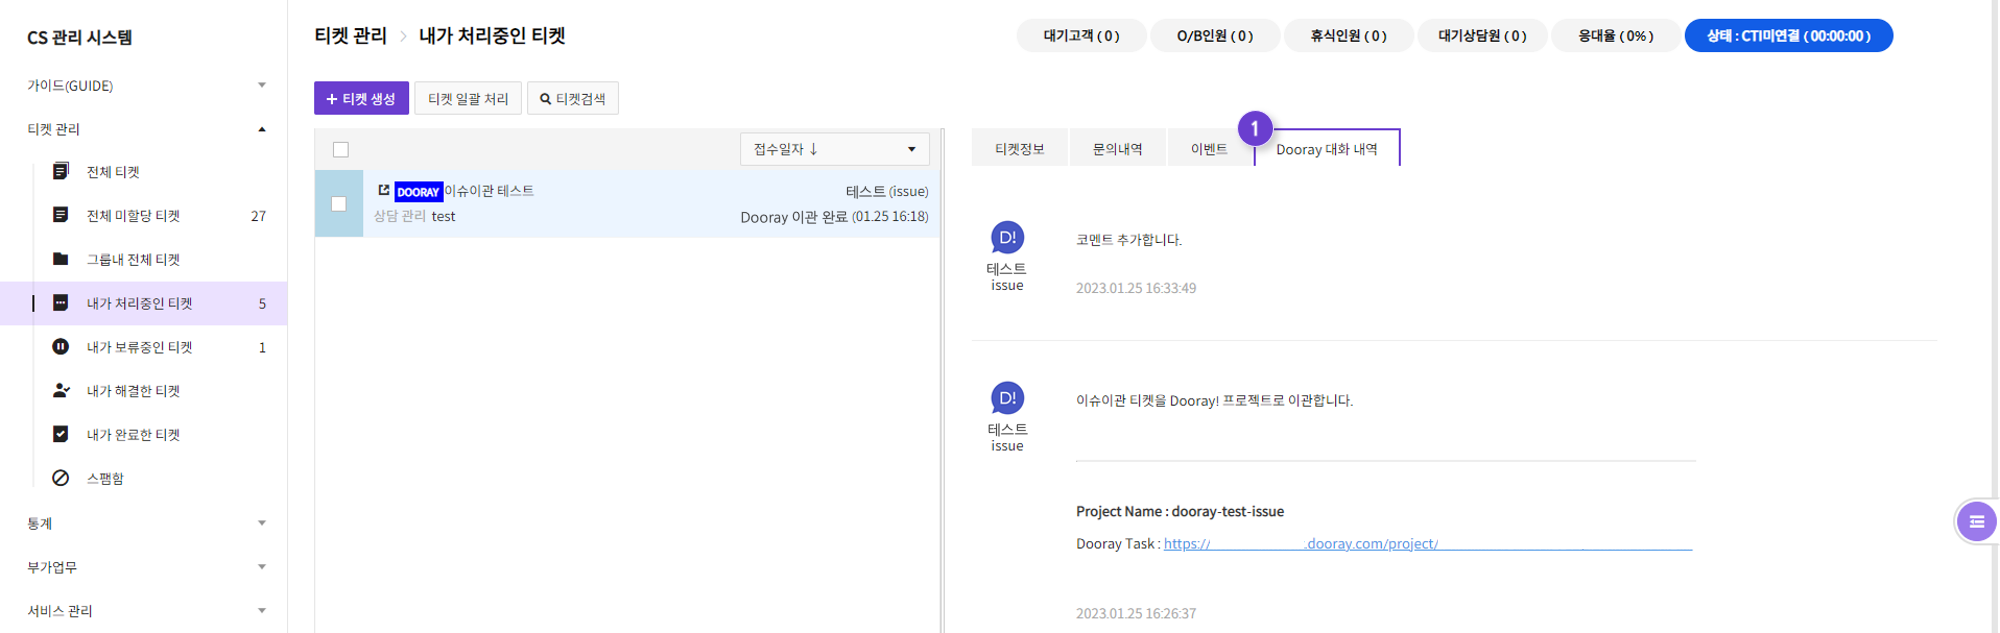Image resolution: width=2000 pixels, height=633 pixels.
Task: Switch to the 문의내역 tab
Action: tap(1117, 148)
